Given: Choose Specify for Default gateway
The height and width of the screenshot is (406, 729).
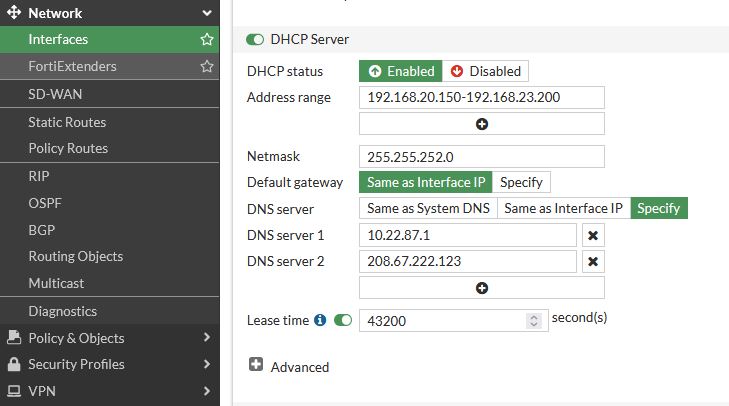Looking at the screenshot, I should (x=521, y=182).
